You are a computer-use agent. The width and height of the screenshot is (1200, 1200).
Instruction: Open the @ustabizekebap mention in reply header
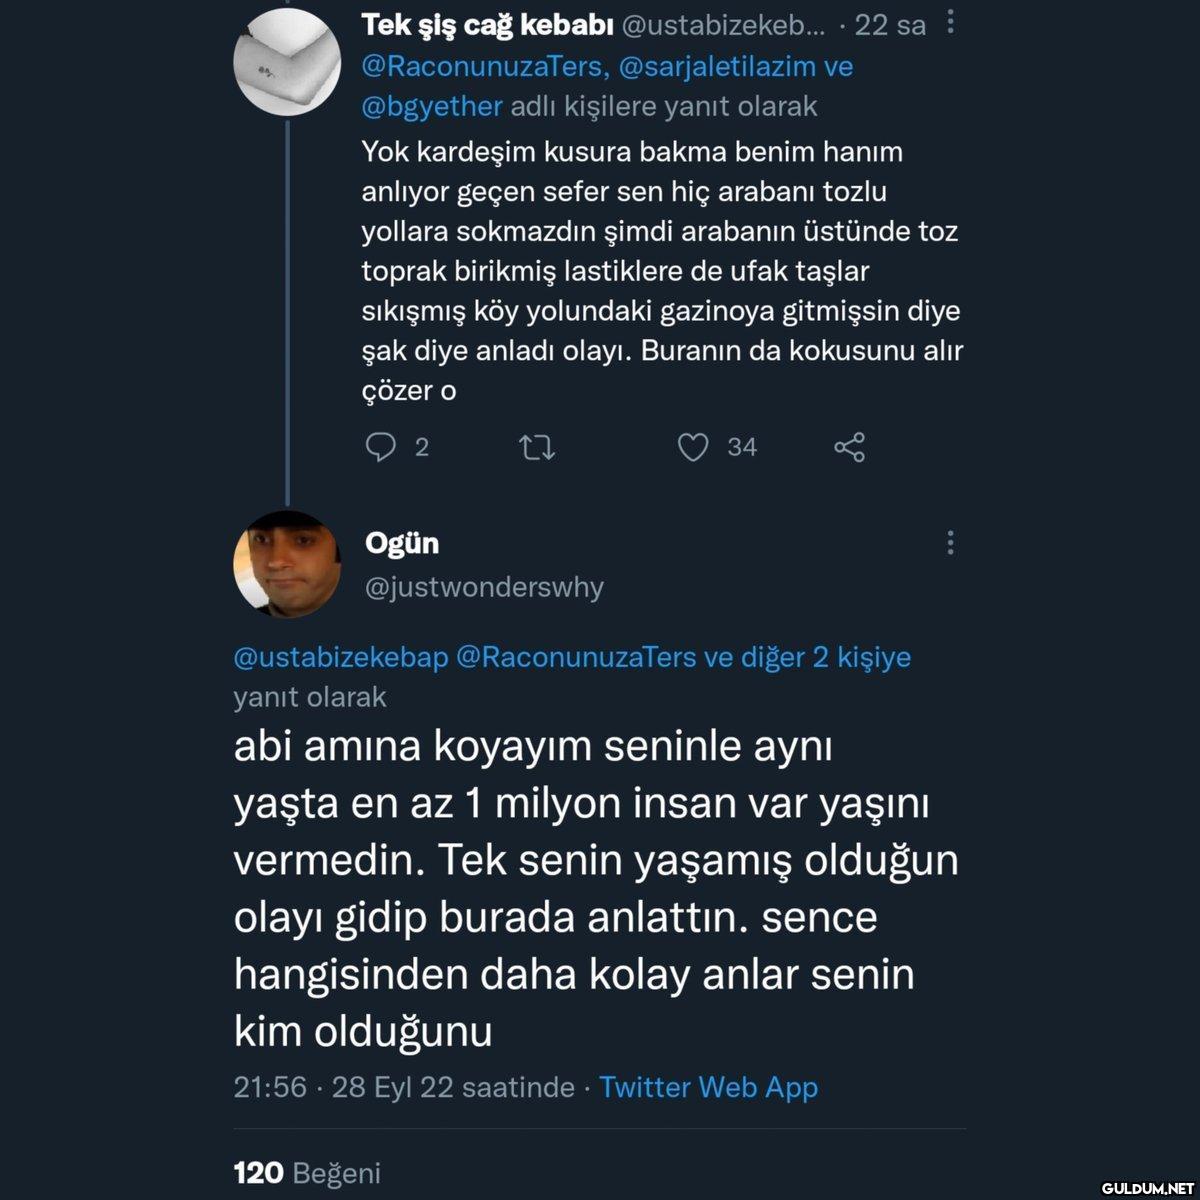tap(340, 657)
